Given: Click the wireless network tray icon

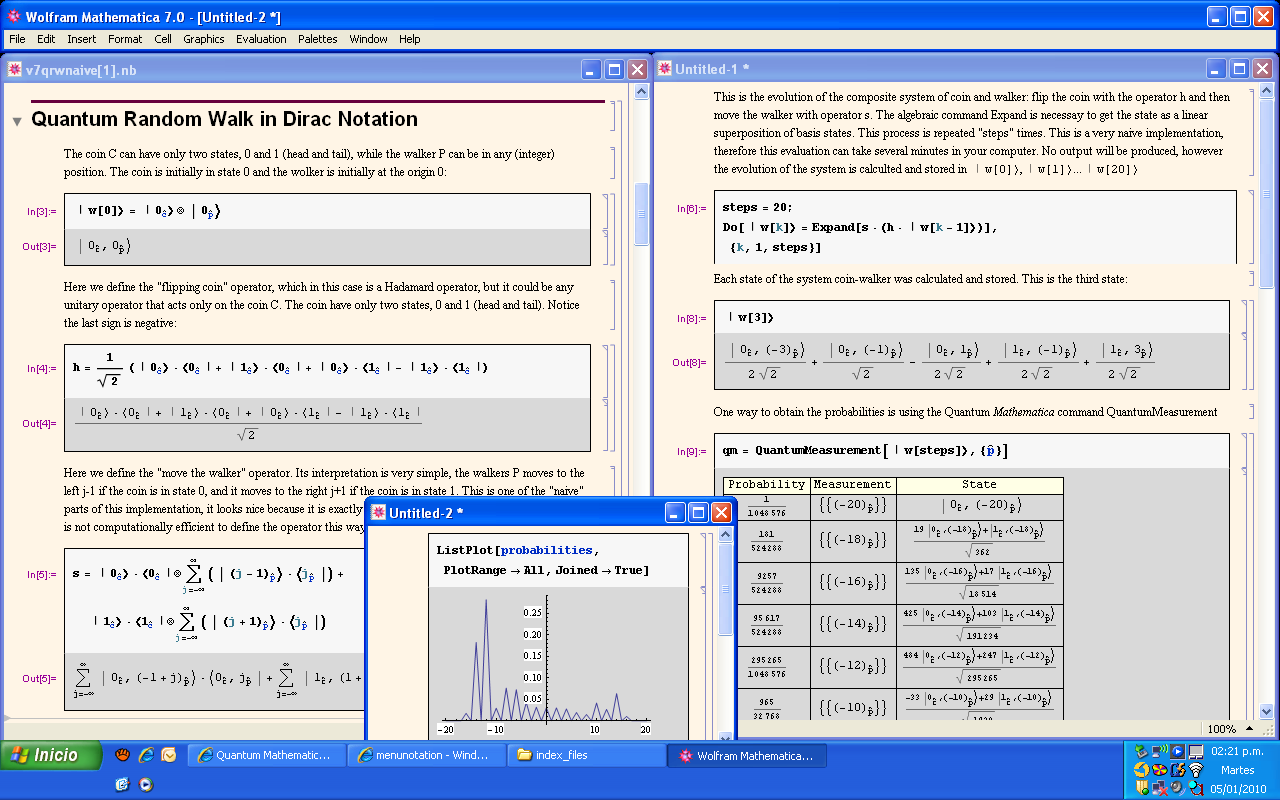Looking at the screenshot, I should pyautogui.click(x=1195, y=769).
